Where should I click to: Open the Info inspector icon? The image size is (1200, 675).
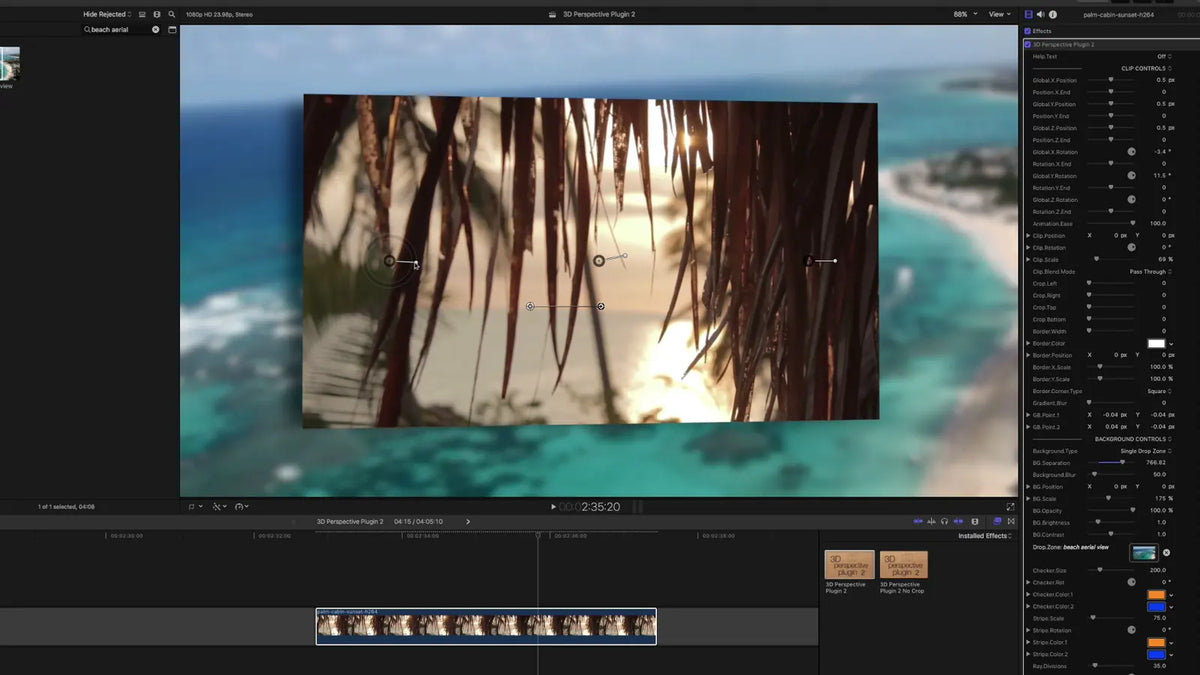(1053, 14)
